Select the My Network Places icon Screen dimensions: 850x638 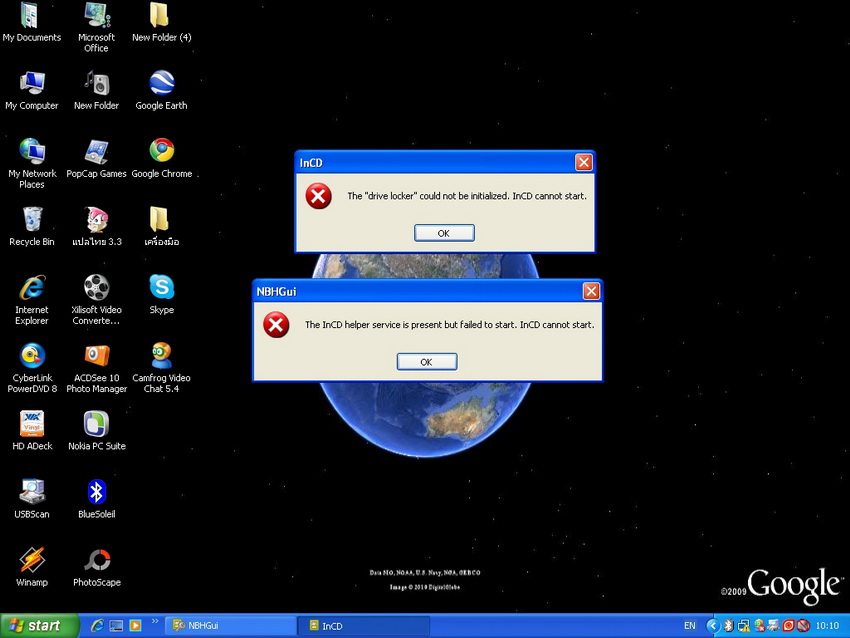point(31,163)
